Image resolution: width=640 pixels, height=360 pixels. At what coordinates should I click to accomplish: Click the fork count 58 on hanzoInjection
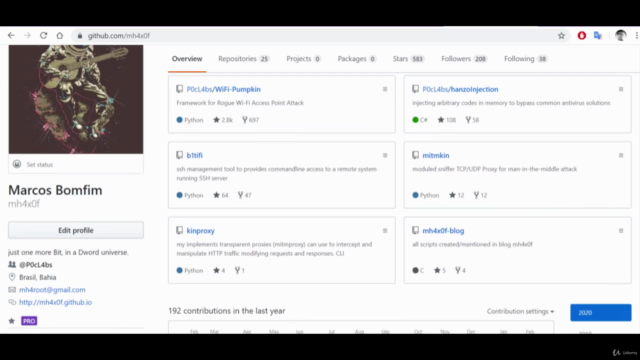[x=472, y=120]
